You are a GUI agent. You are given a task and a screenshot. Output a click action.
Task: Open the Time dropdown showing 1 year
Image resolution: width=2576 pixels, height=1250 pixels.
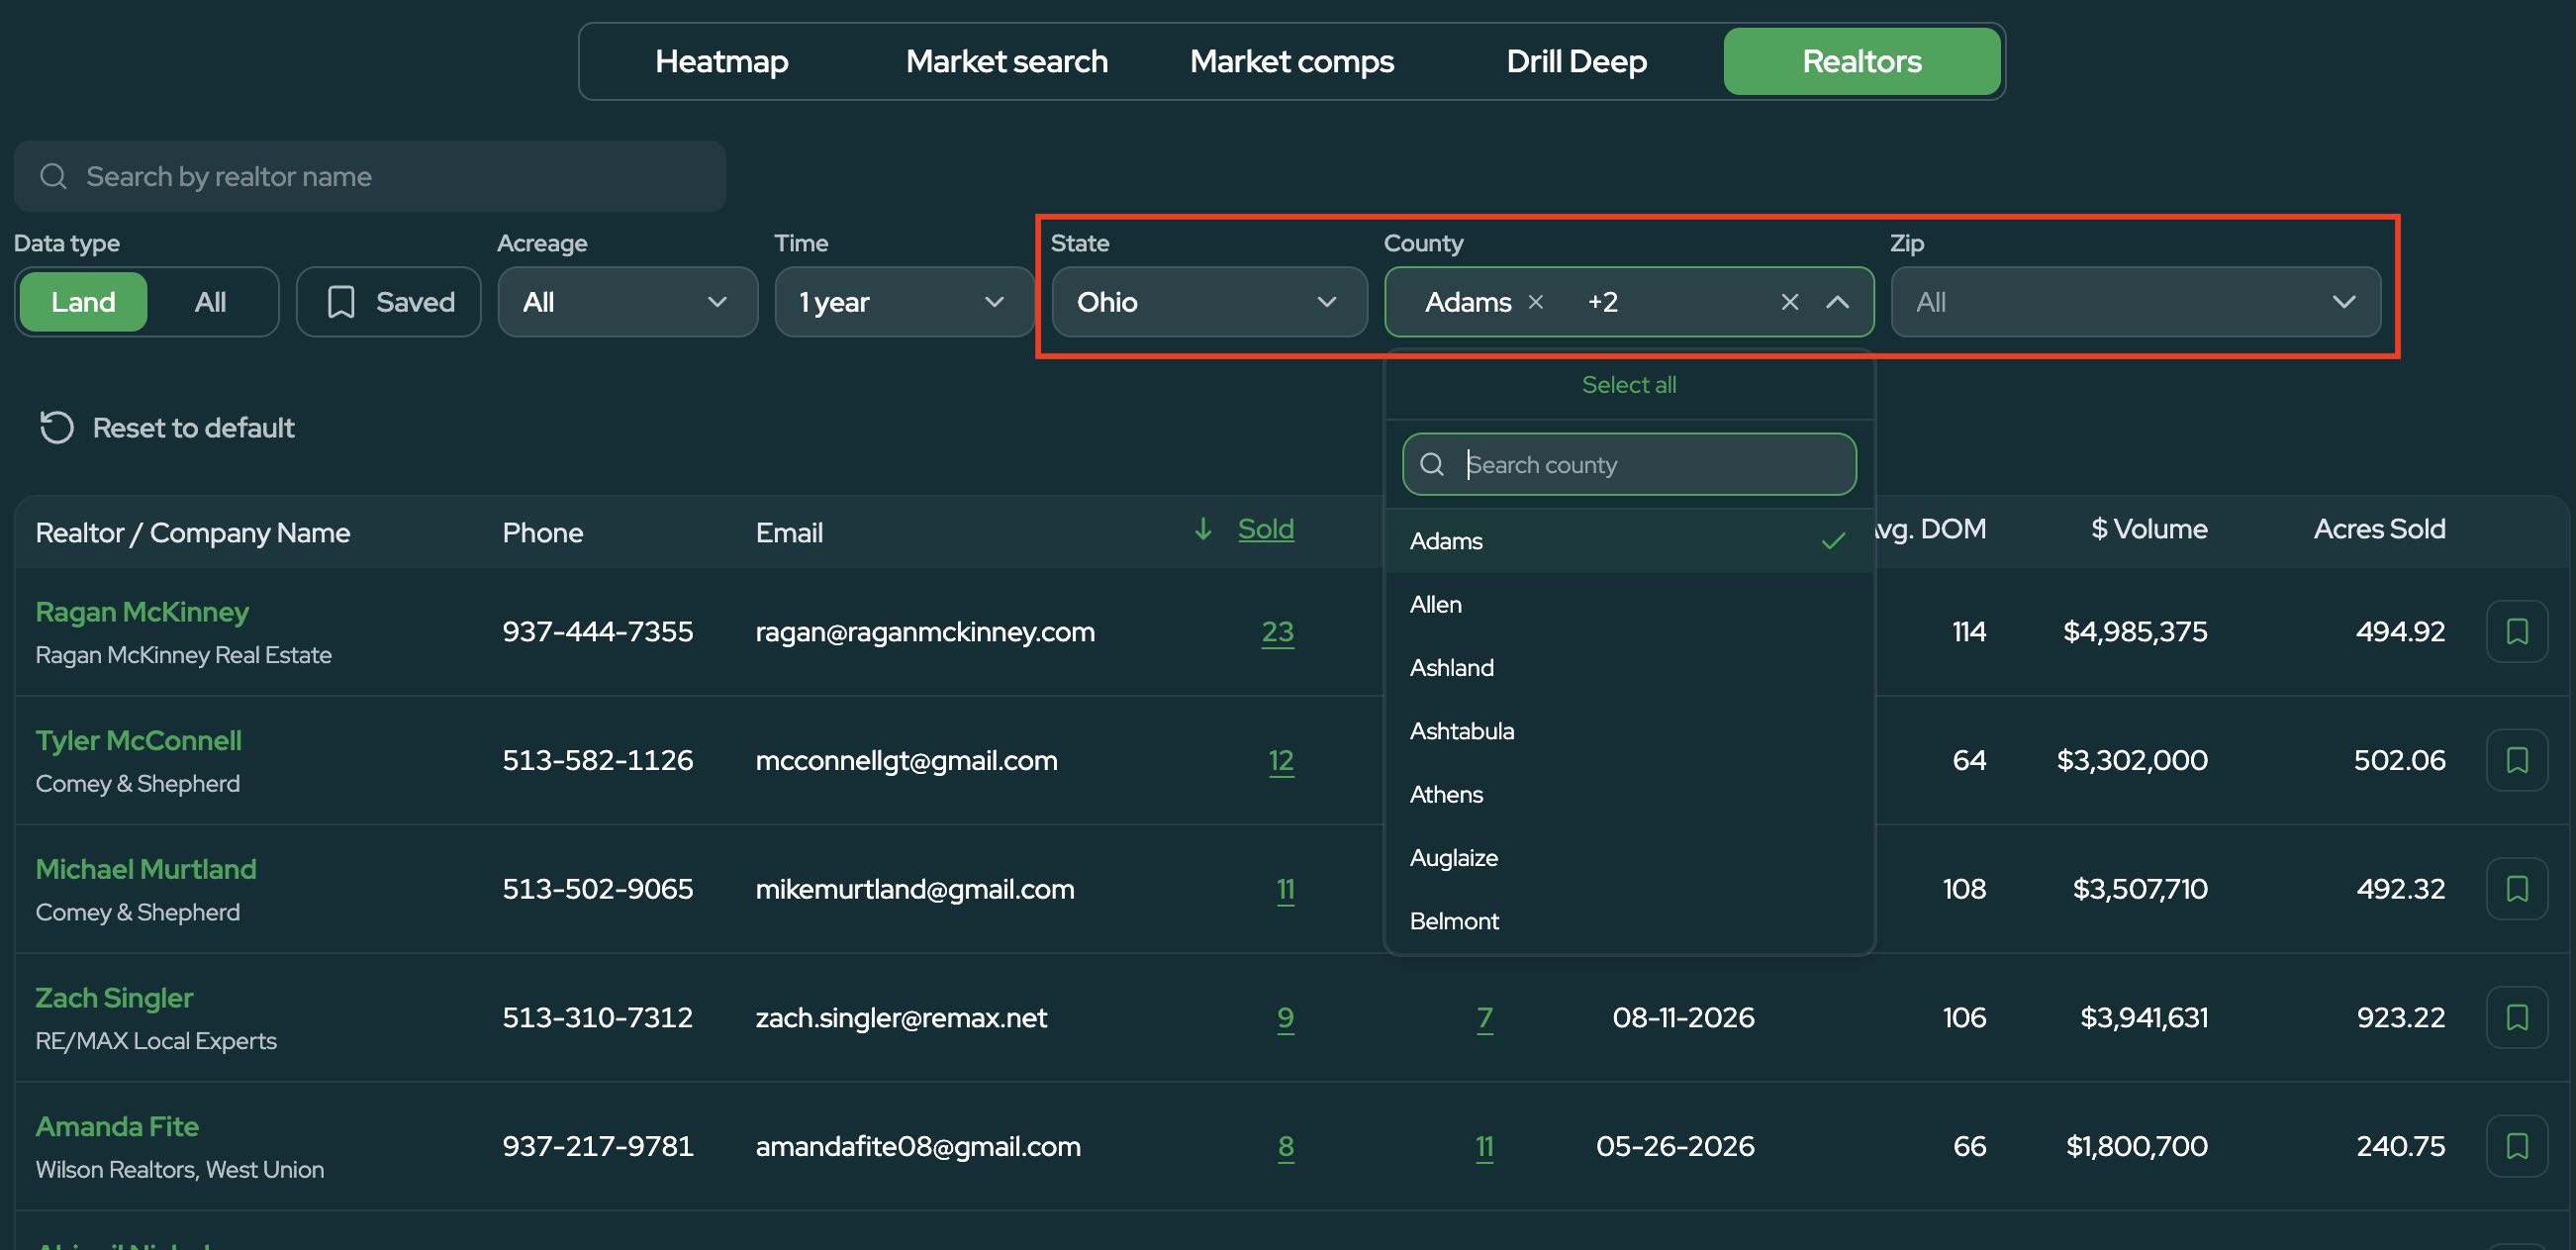(x=904, y=301)
